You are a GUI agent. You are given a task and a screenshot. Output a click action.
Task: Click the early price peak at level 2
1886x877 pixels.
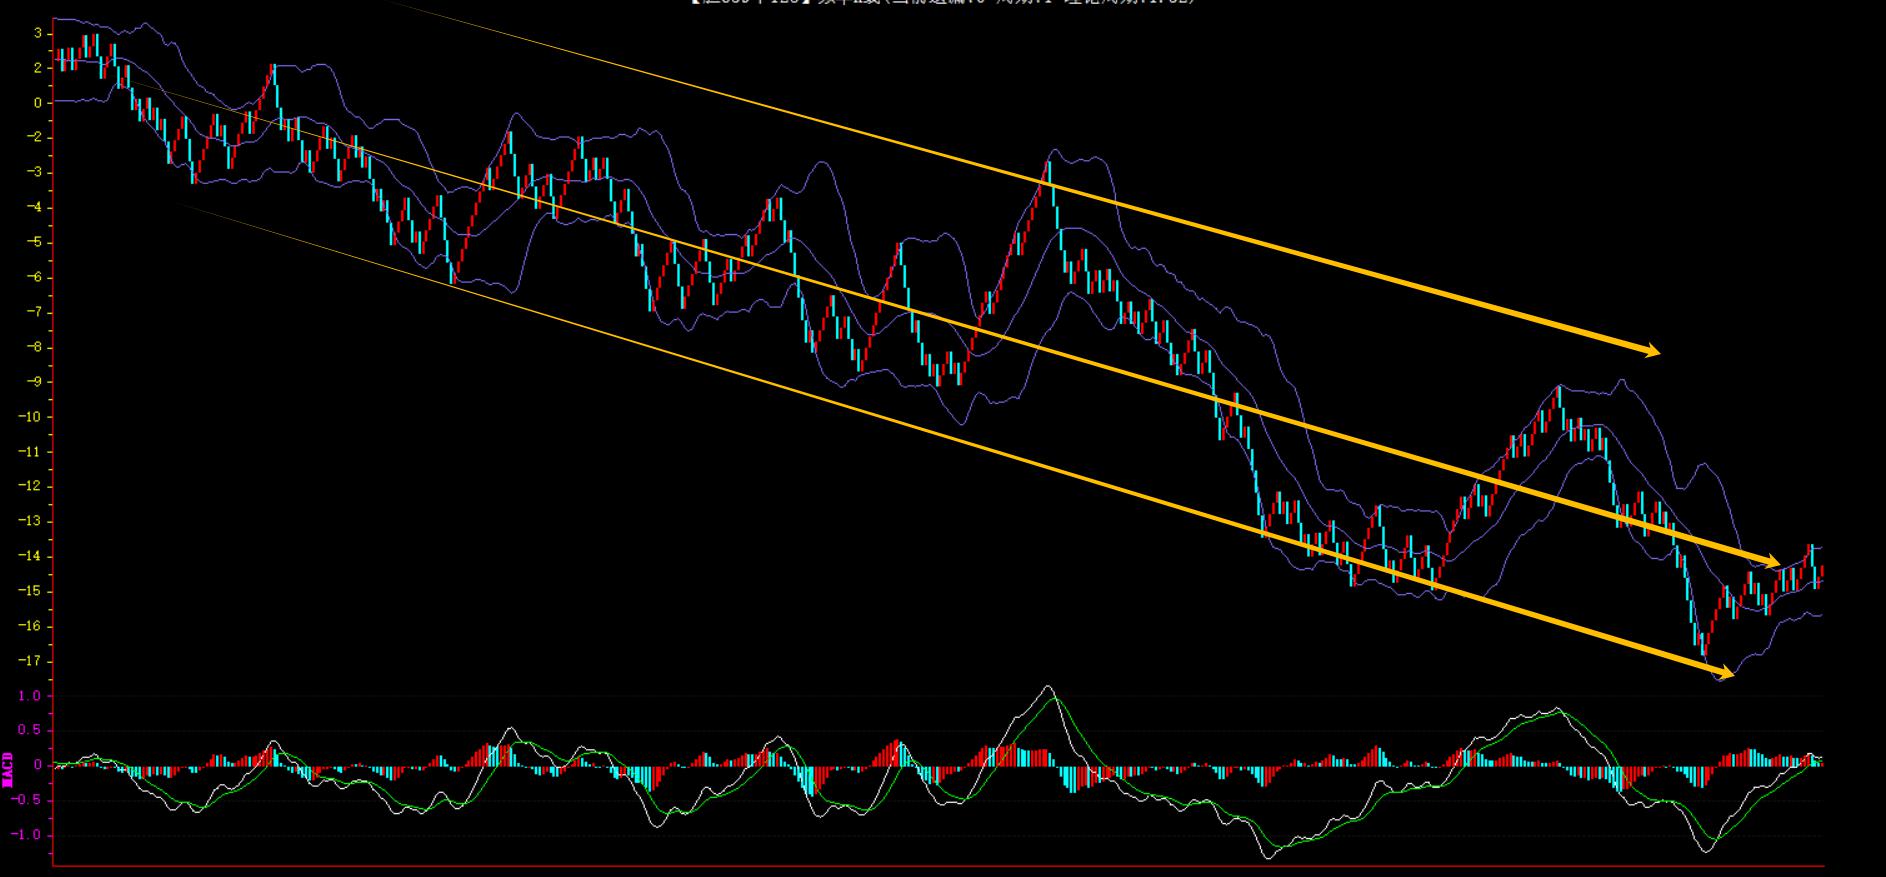[x=273, y=68]
